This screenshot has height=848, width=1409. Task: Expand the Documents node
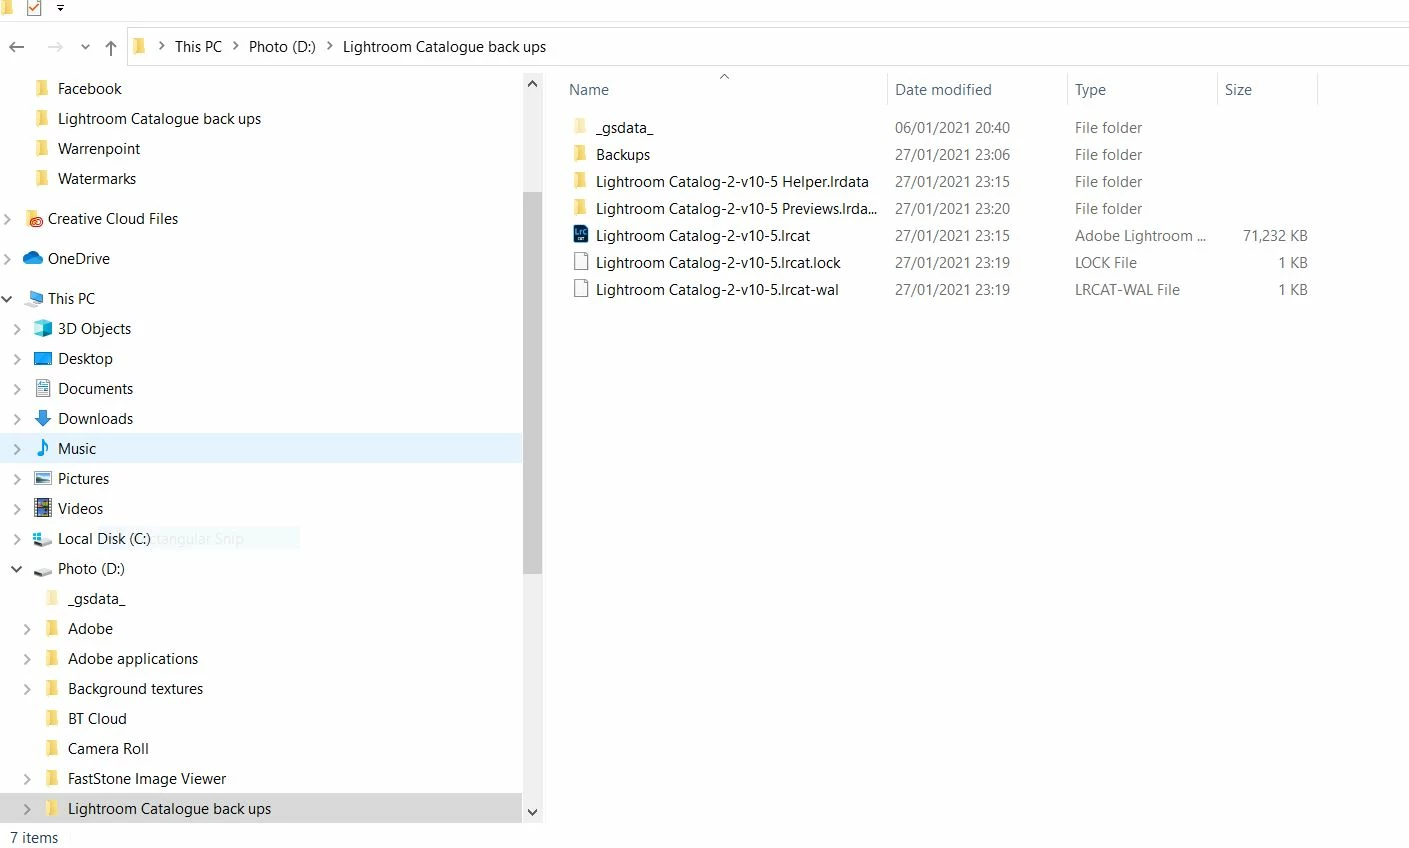(x=17, y=389)
